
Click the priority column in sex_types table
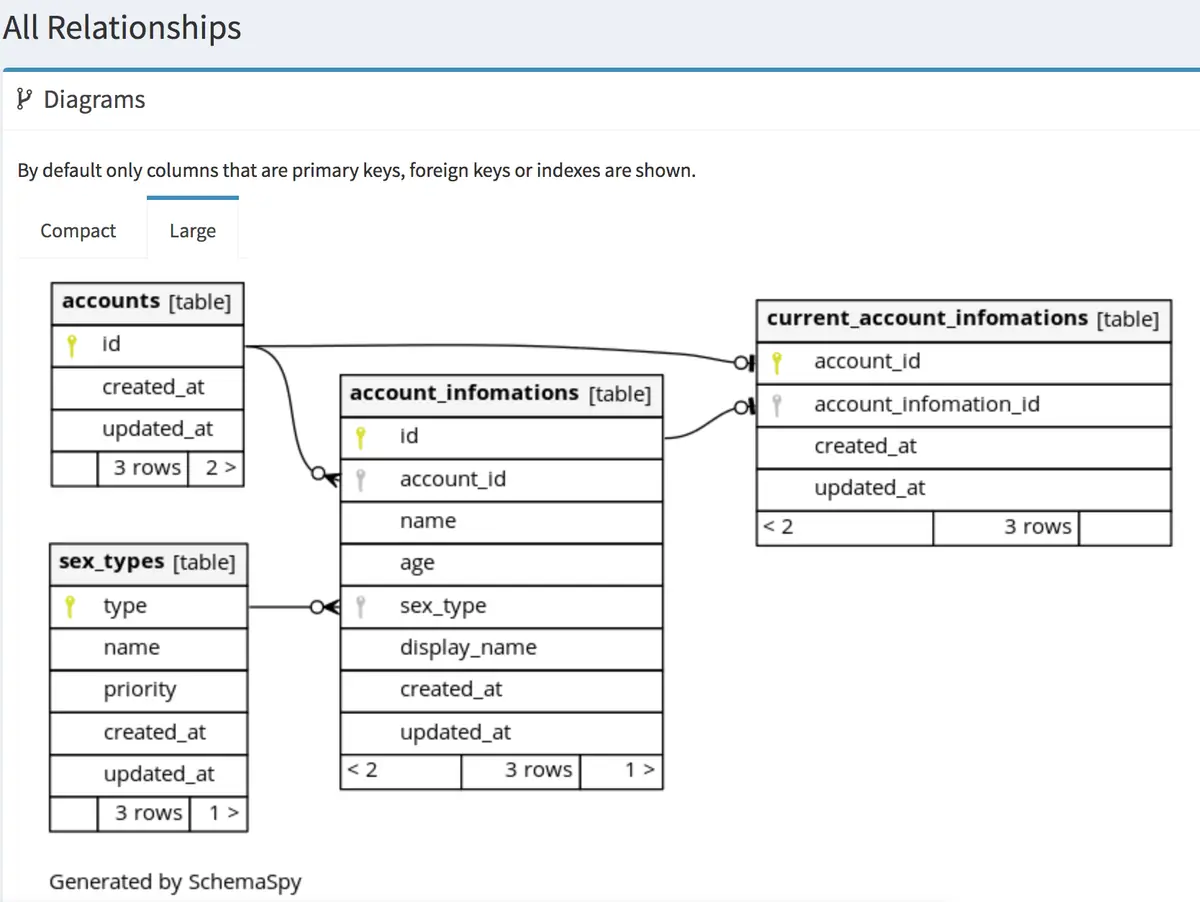click(148, 690)
